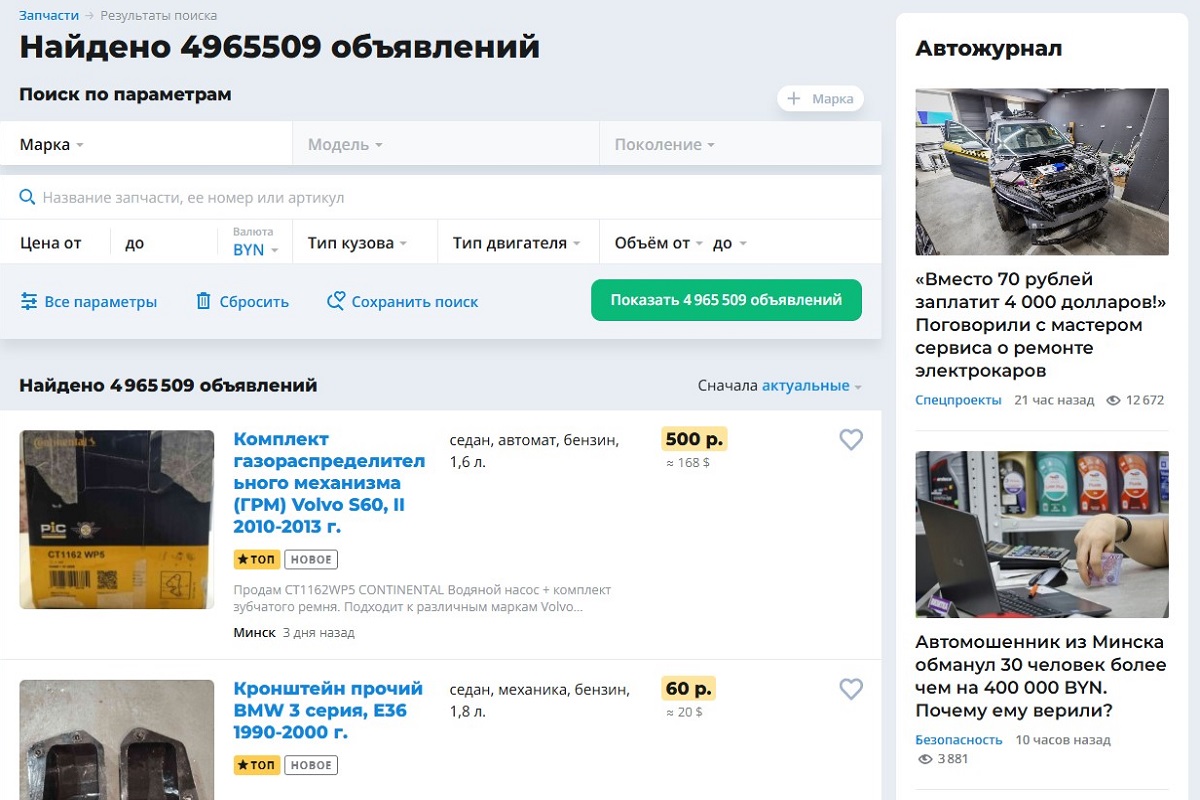This screenshot has height=800, width=1200.
Task: Open the Continental box listing photo
Action: click(x=117, y=519)
